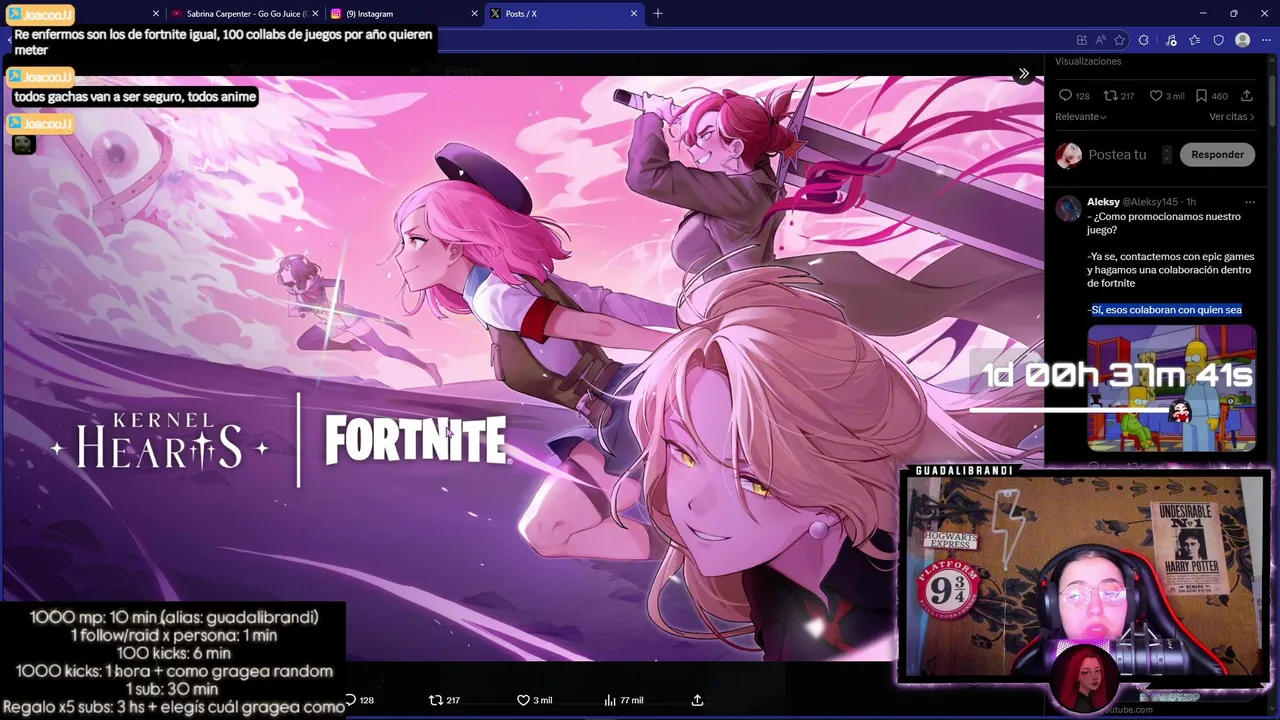The image size is (1280, 720).
Task: Click heart icon in the image viewer bottom bar
Action: pyautogui.click(x=523, y=700)
